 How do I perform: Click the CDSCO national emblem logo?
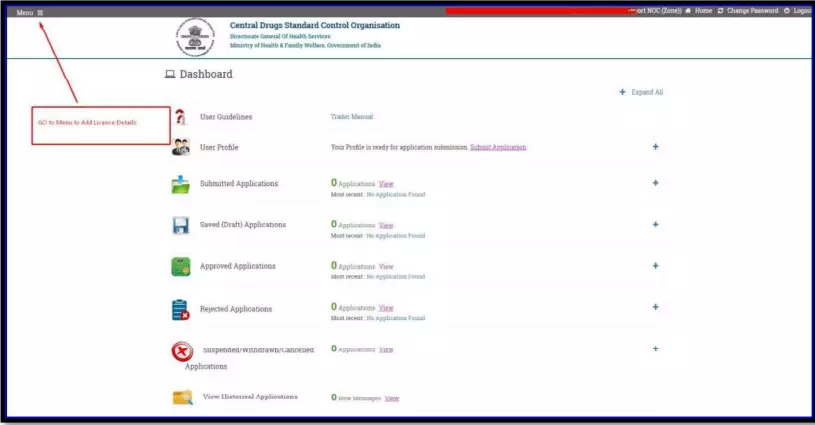pyautogui.click(x=195, y=36)
